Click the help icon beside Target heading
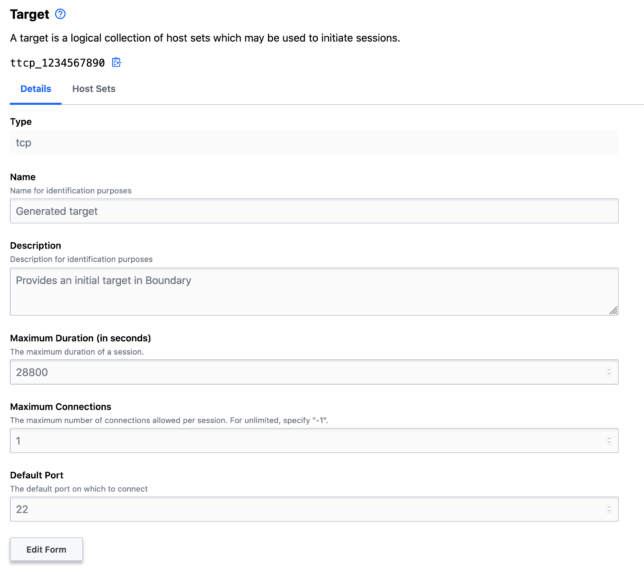Viewport: 644px width, 574px height. coord(61,14)
